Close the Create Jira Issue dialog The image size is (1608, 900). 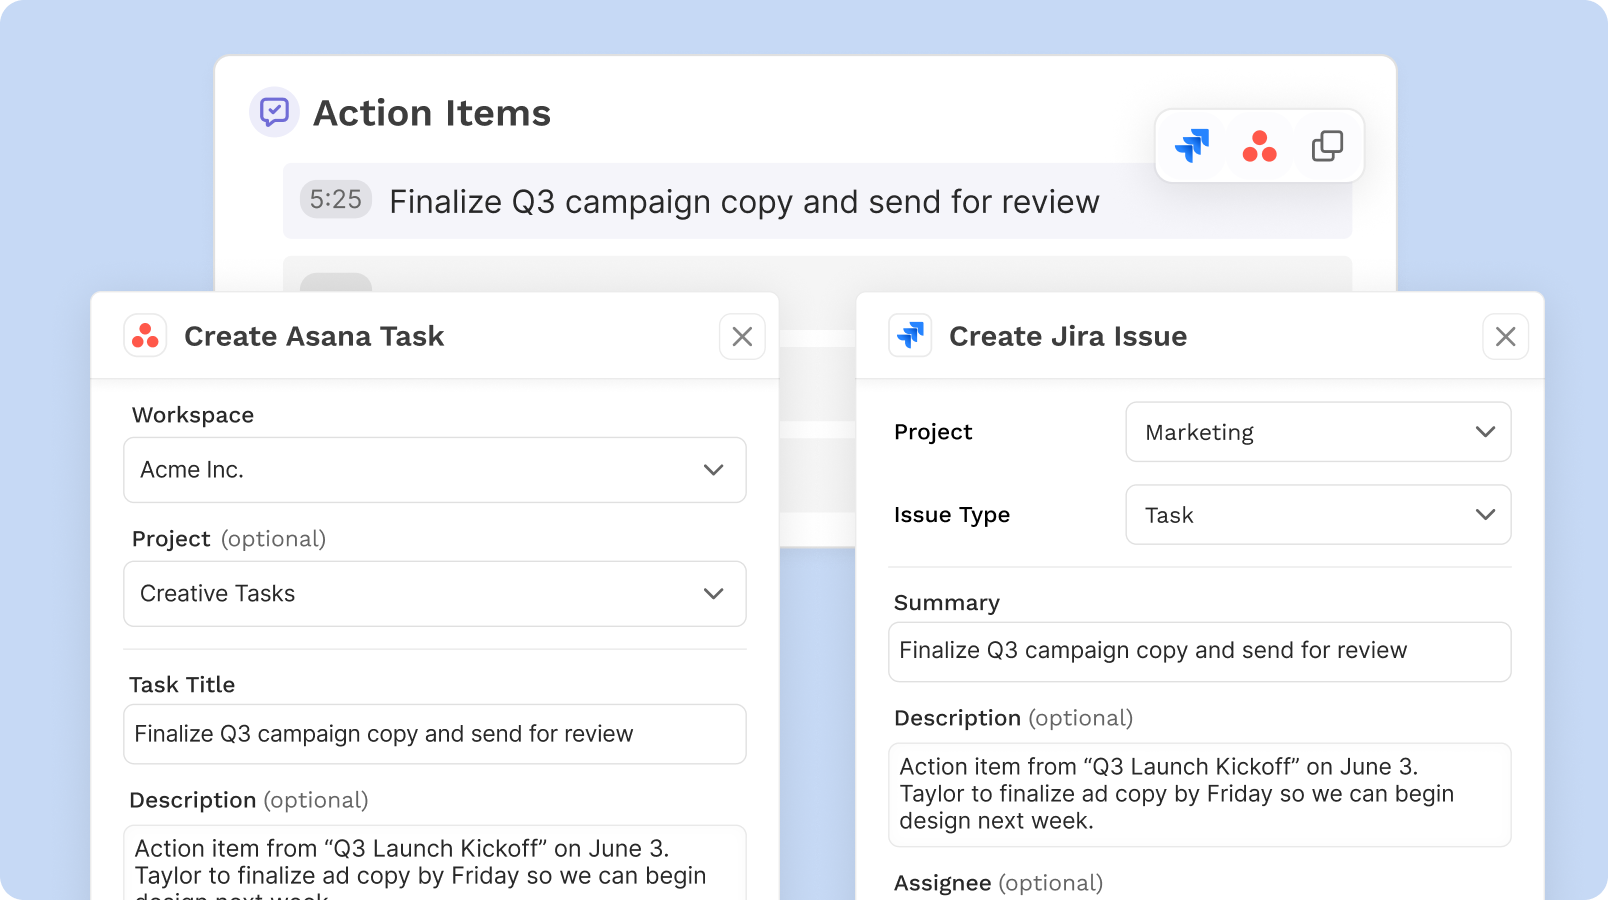1506,337
